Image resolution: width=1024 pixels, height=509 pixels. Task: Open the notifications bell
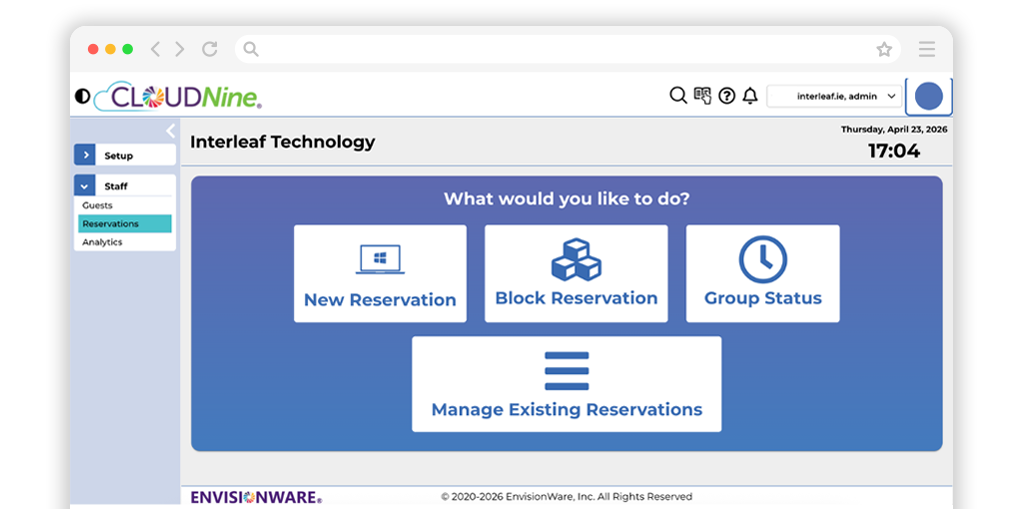[750, 96]
